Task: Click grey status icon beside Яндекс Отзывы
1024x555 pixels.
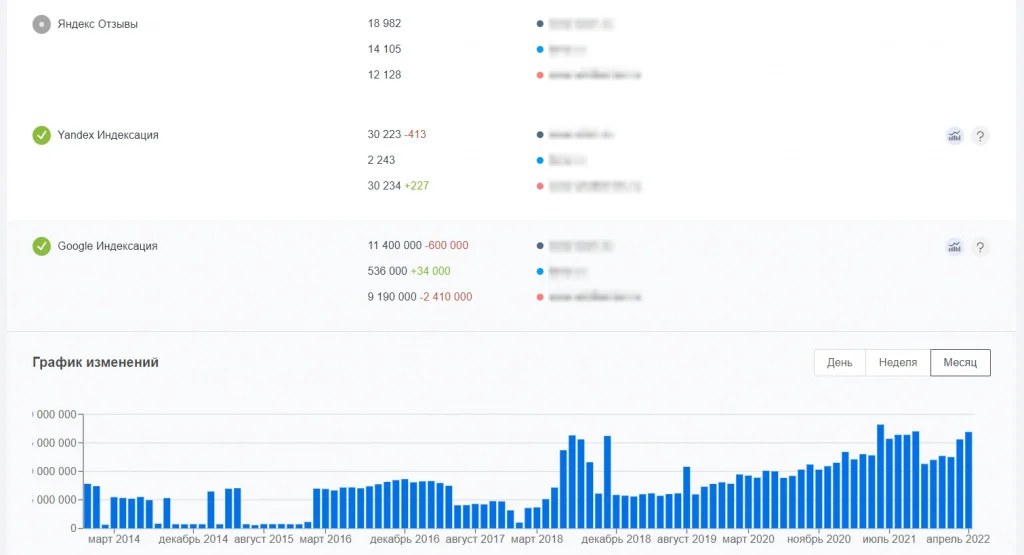Action: [41, 24]
